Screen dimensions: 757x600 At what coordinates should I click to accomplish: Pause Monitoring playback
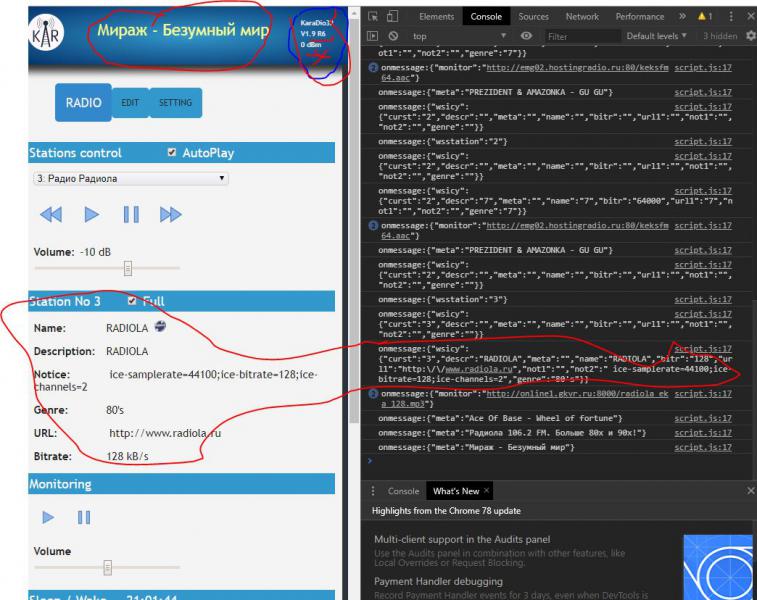click(84, 517)
